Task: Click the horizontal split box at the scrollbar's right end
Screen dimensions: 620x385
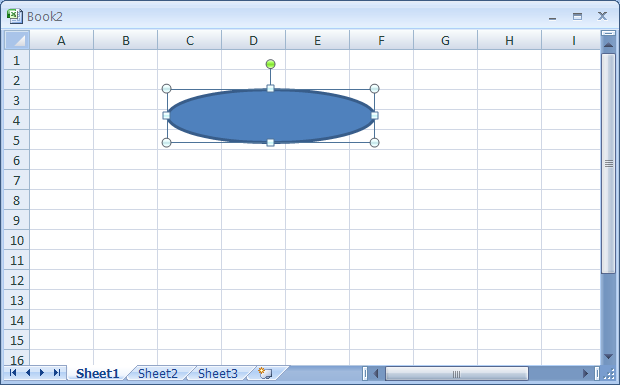Action: click(x=597, y=373)
